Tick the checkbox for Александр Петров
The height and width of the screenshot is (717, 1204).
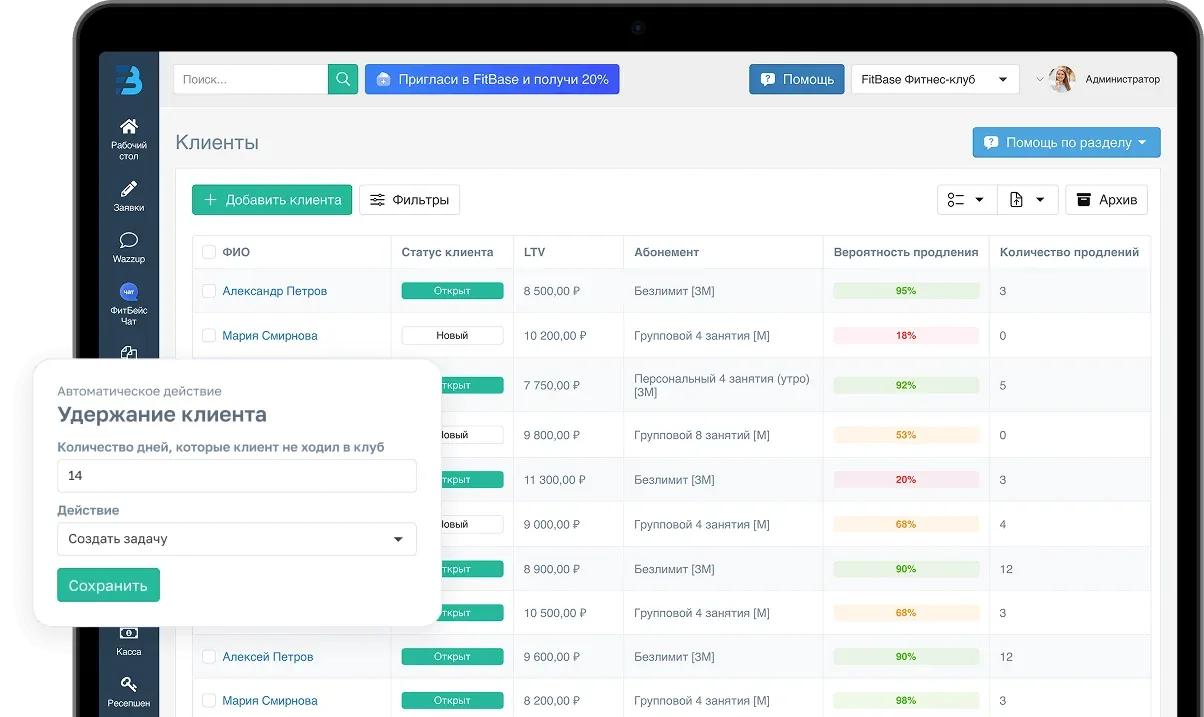point(209,291)
